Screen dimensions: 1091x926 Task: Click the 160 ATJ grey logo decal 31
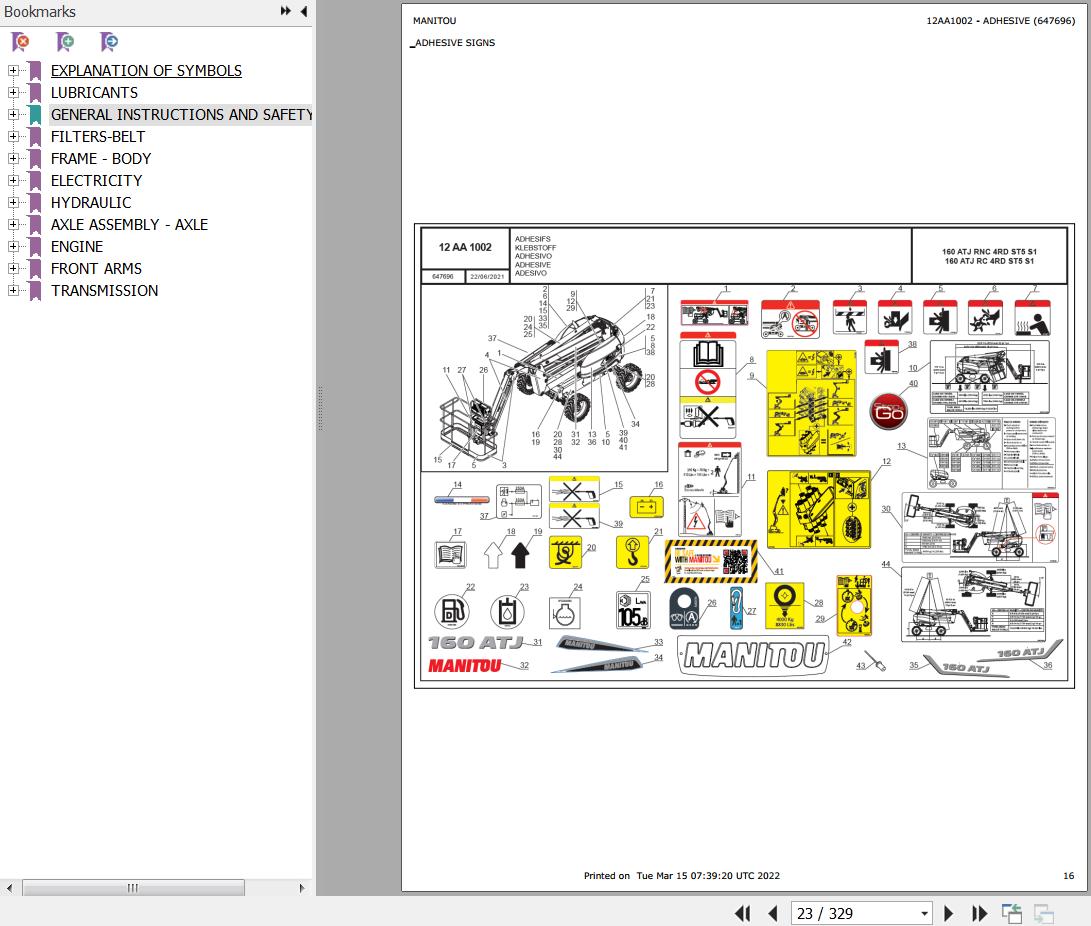click(476, 642)
